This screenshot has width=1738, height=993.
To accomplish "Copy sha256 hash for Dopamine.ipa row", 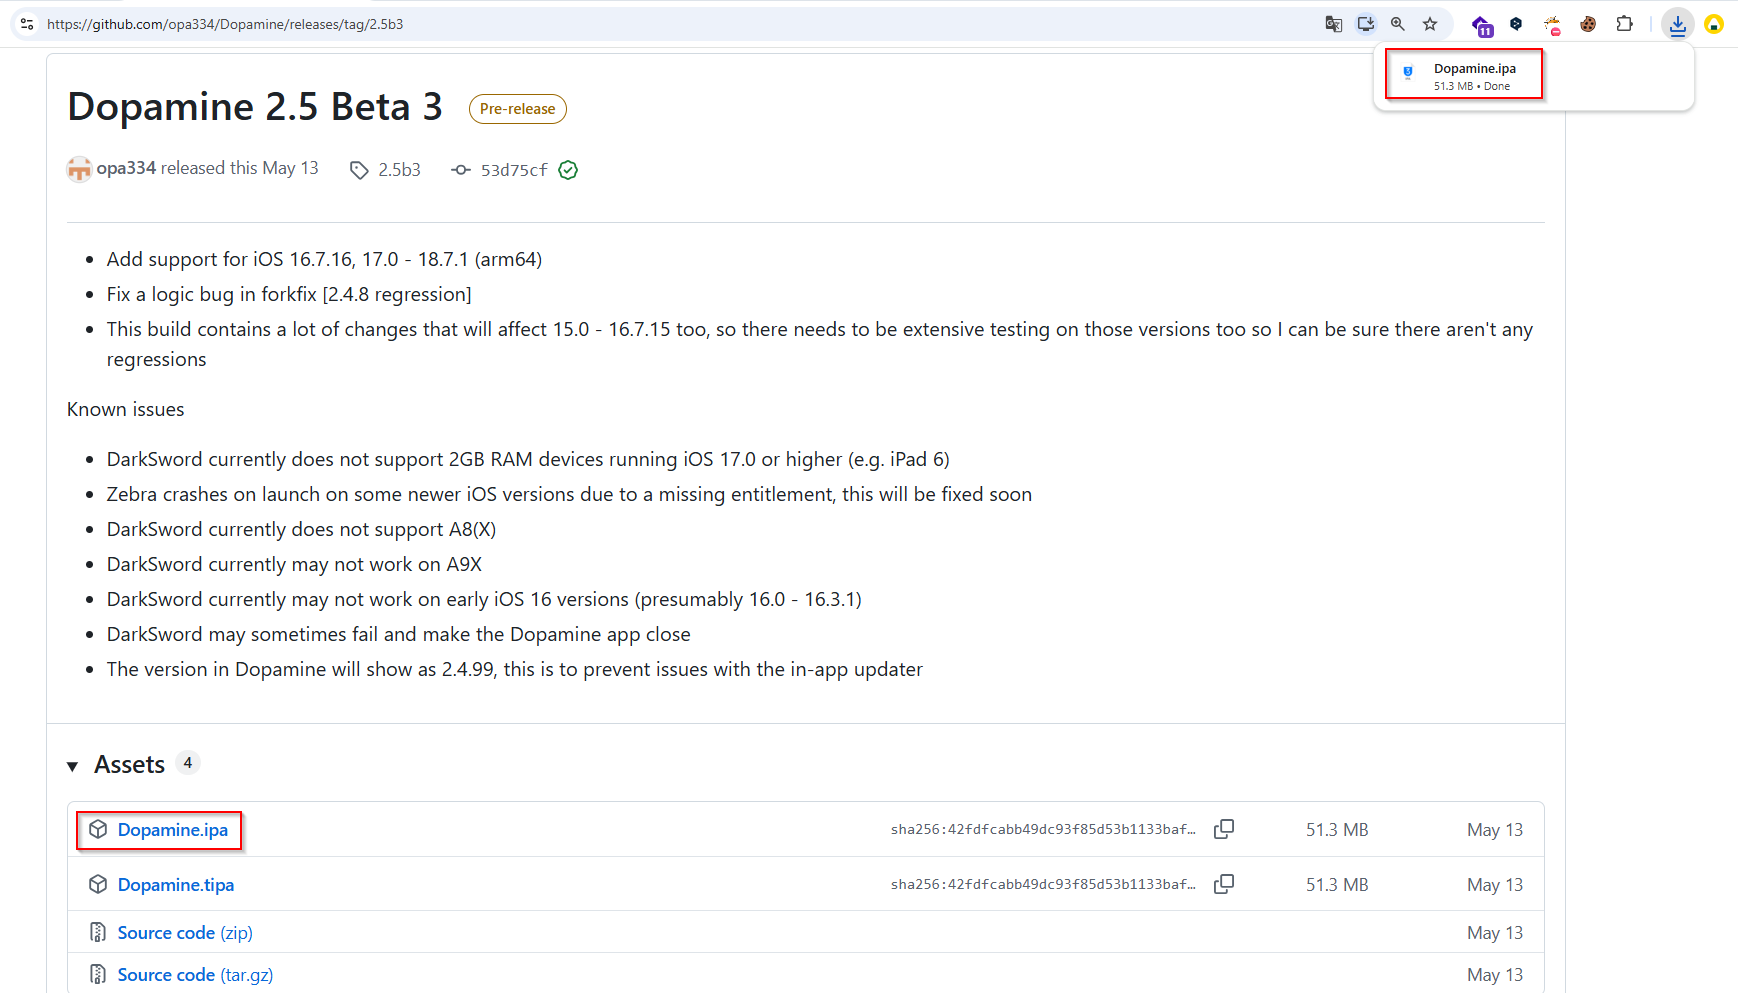I will pos(1224,829).
